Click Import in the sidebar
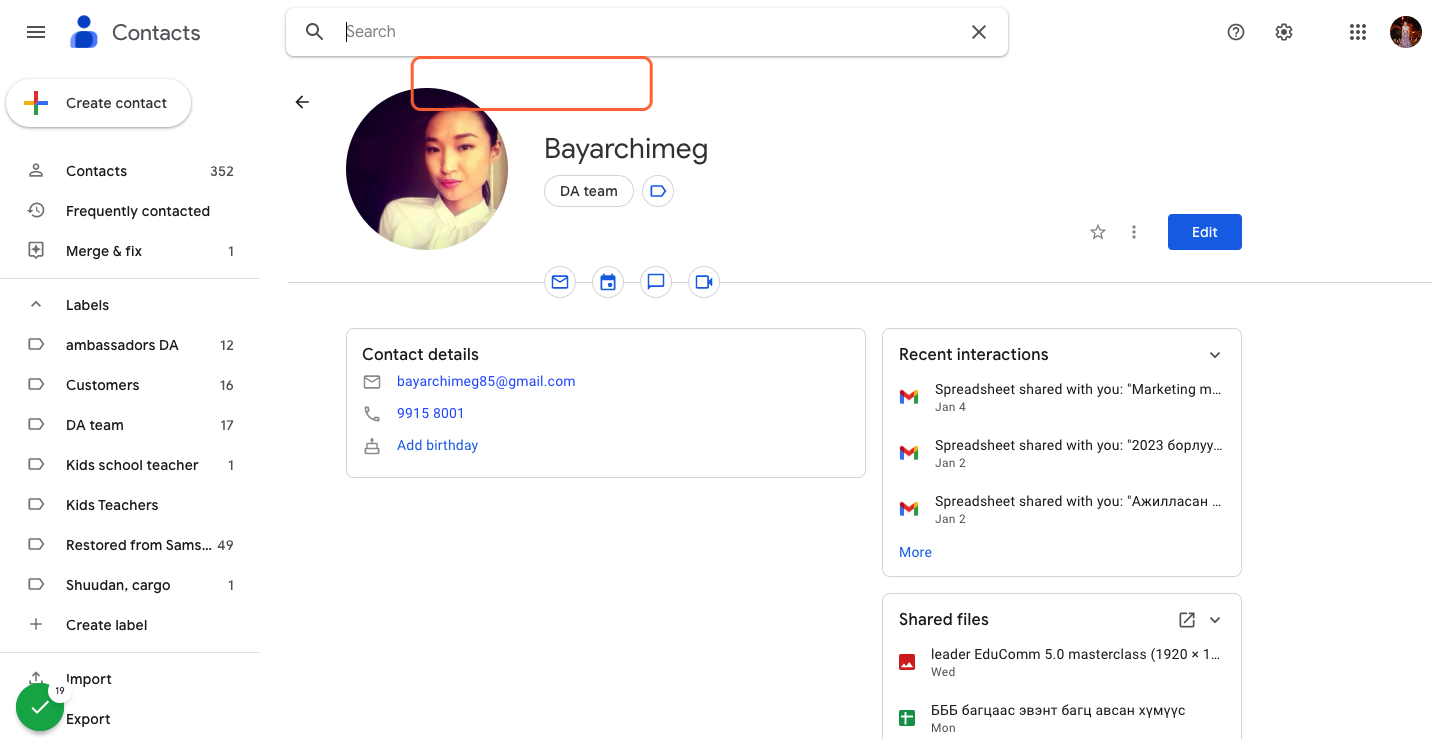 [x=130, y=679]
